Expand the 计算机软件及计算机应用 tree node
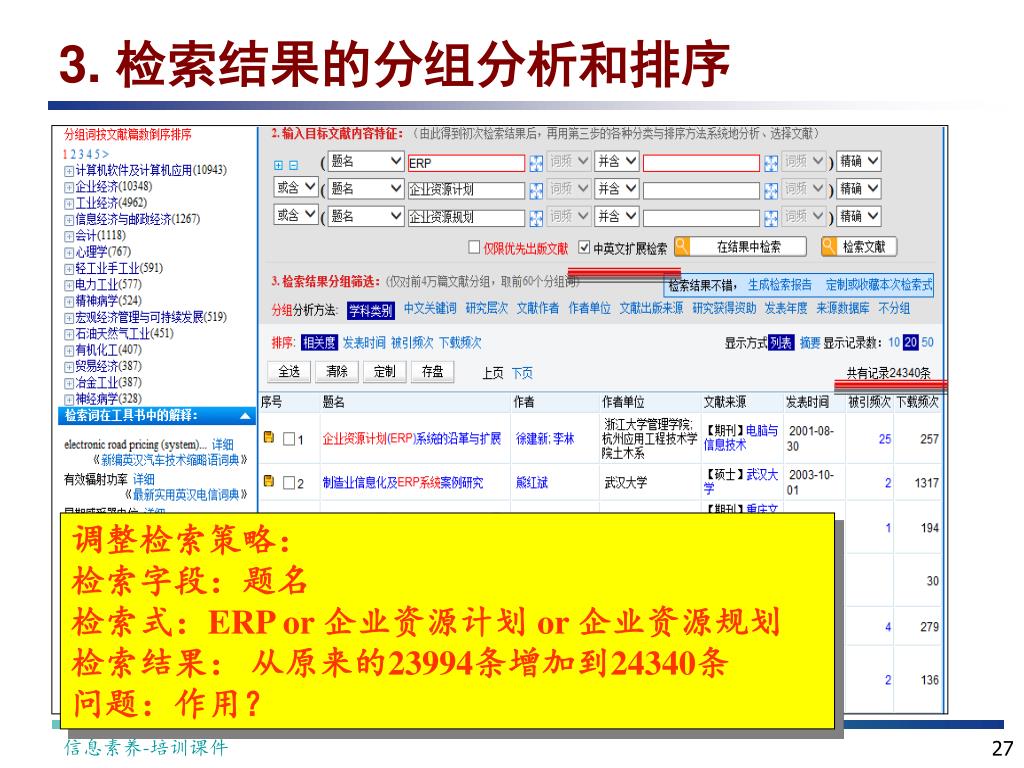 pyautogui.click(x=69, y=171)
